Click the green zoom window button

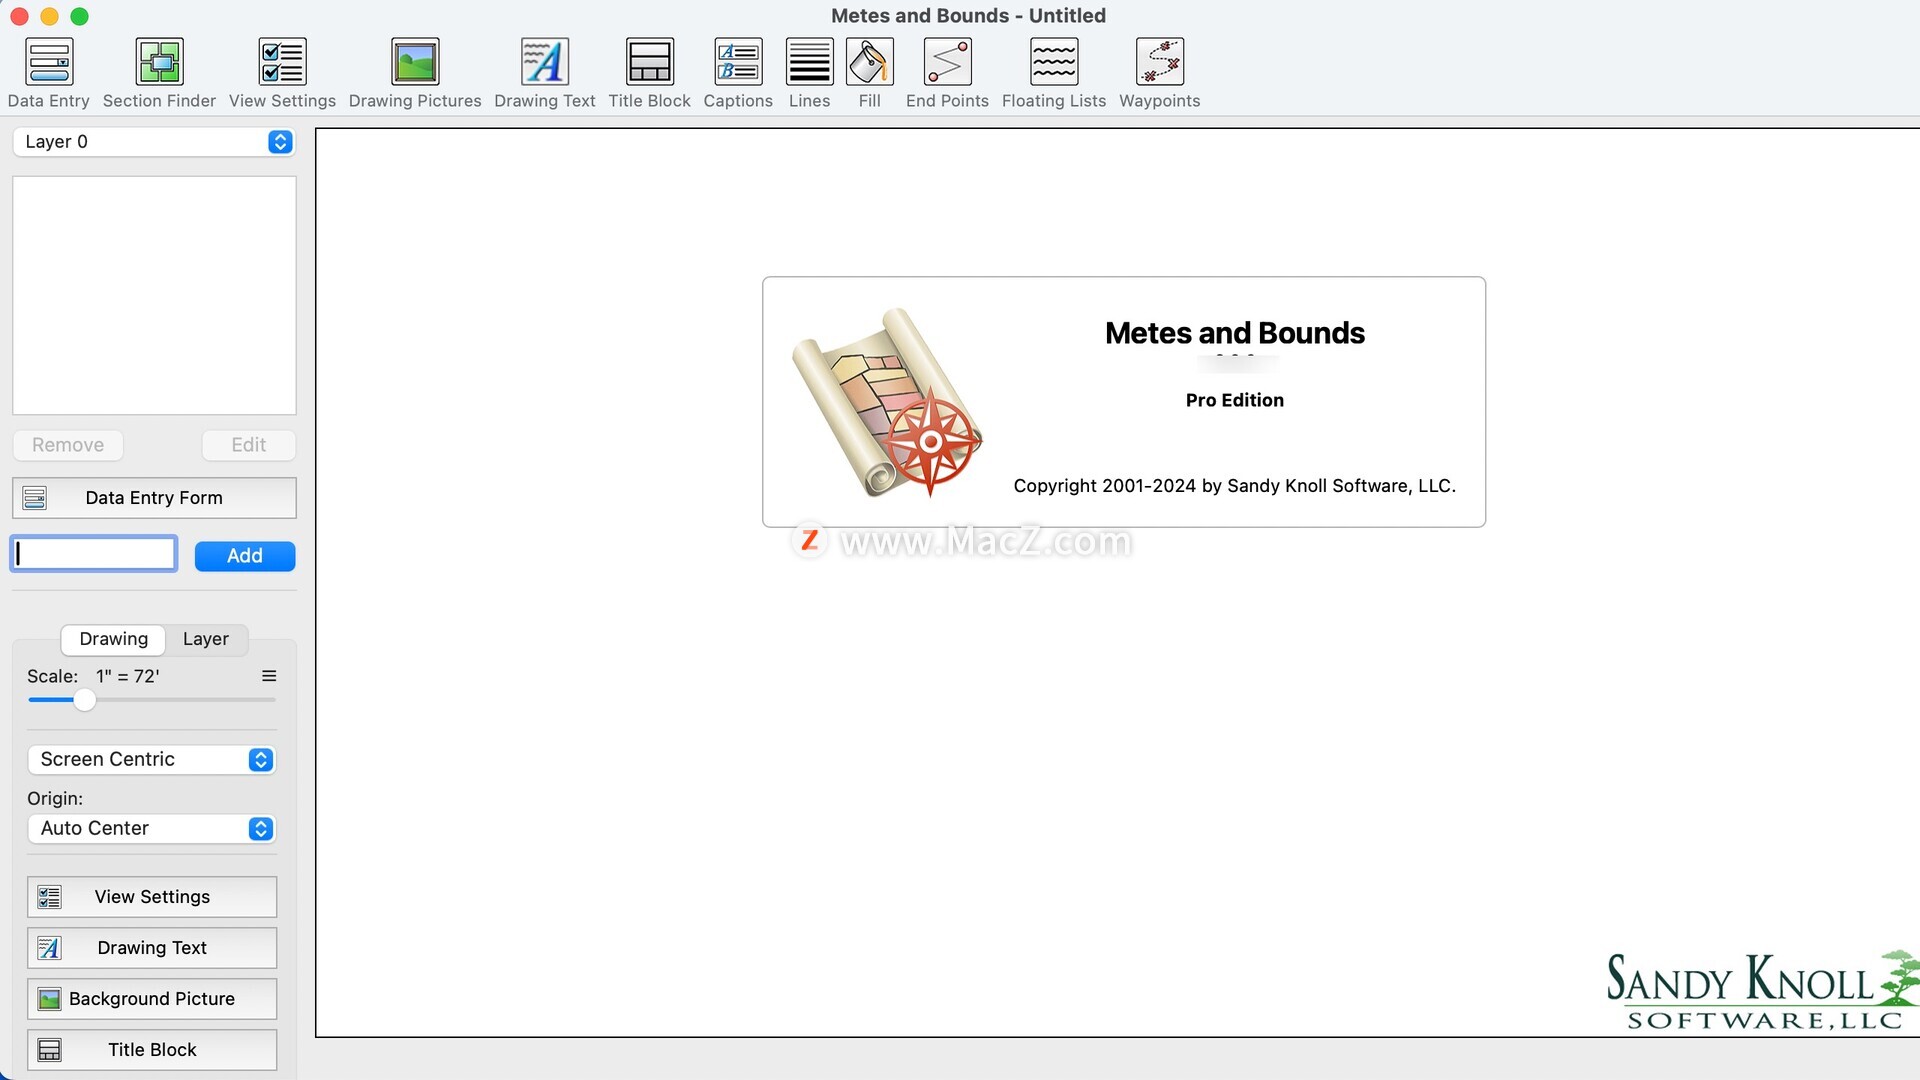[80, 16]
